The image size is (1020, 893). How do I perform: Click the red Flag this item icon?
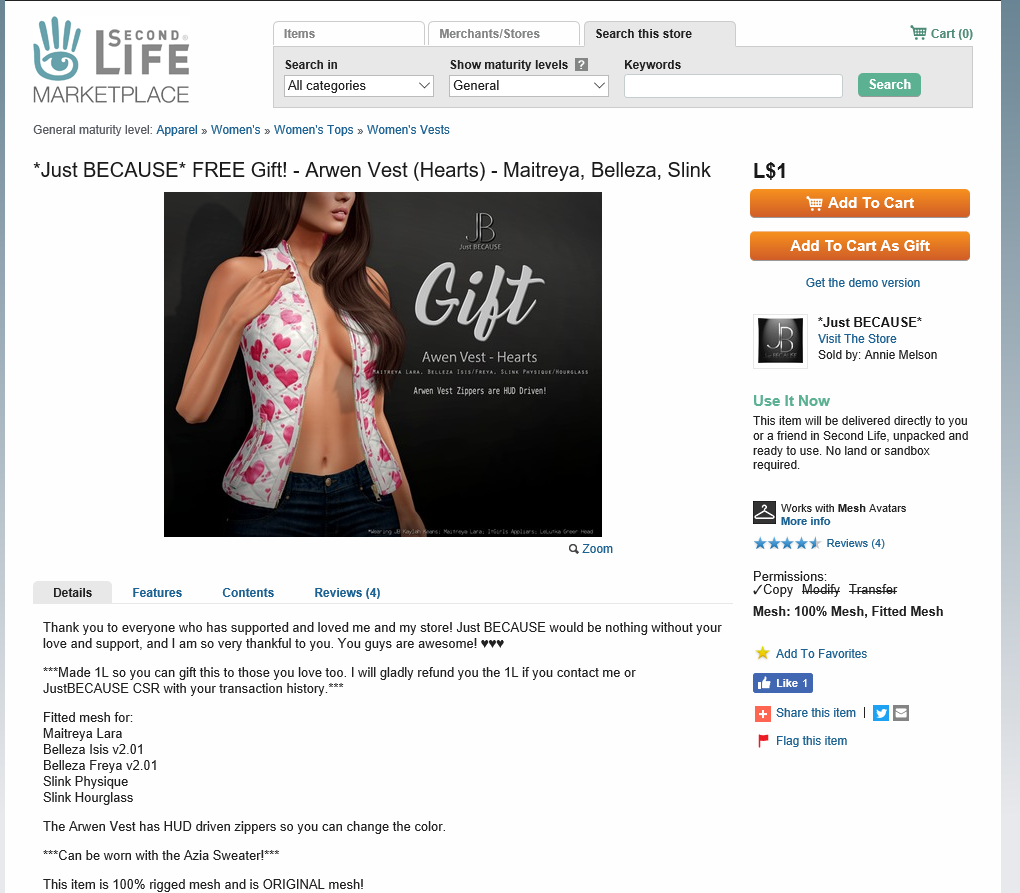(762, 741)
